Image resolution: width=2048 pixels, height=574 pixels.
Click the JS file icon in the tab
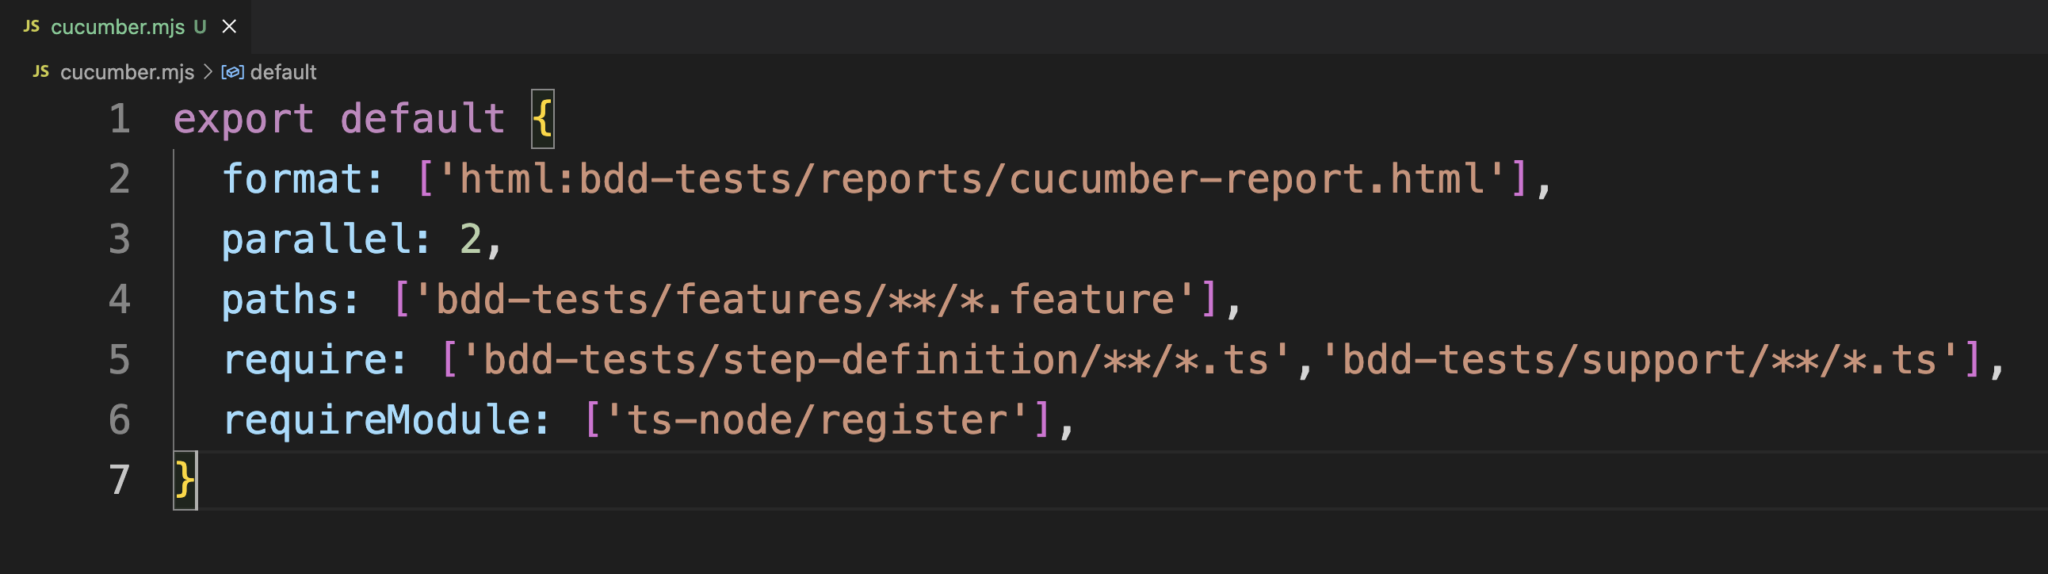tap(31, 26)
